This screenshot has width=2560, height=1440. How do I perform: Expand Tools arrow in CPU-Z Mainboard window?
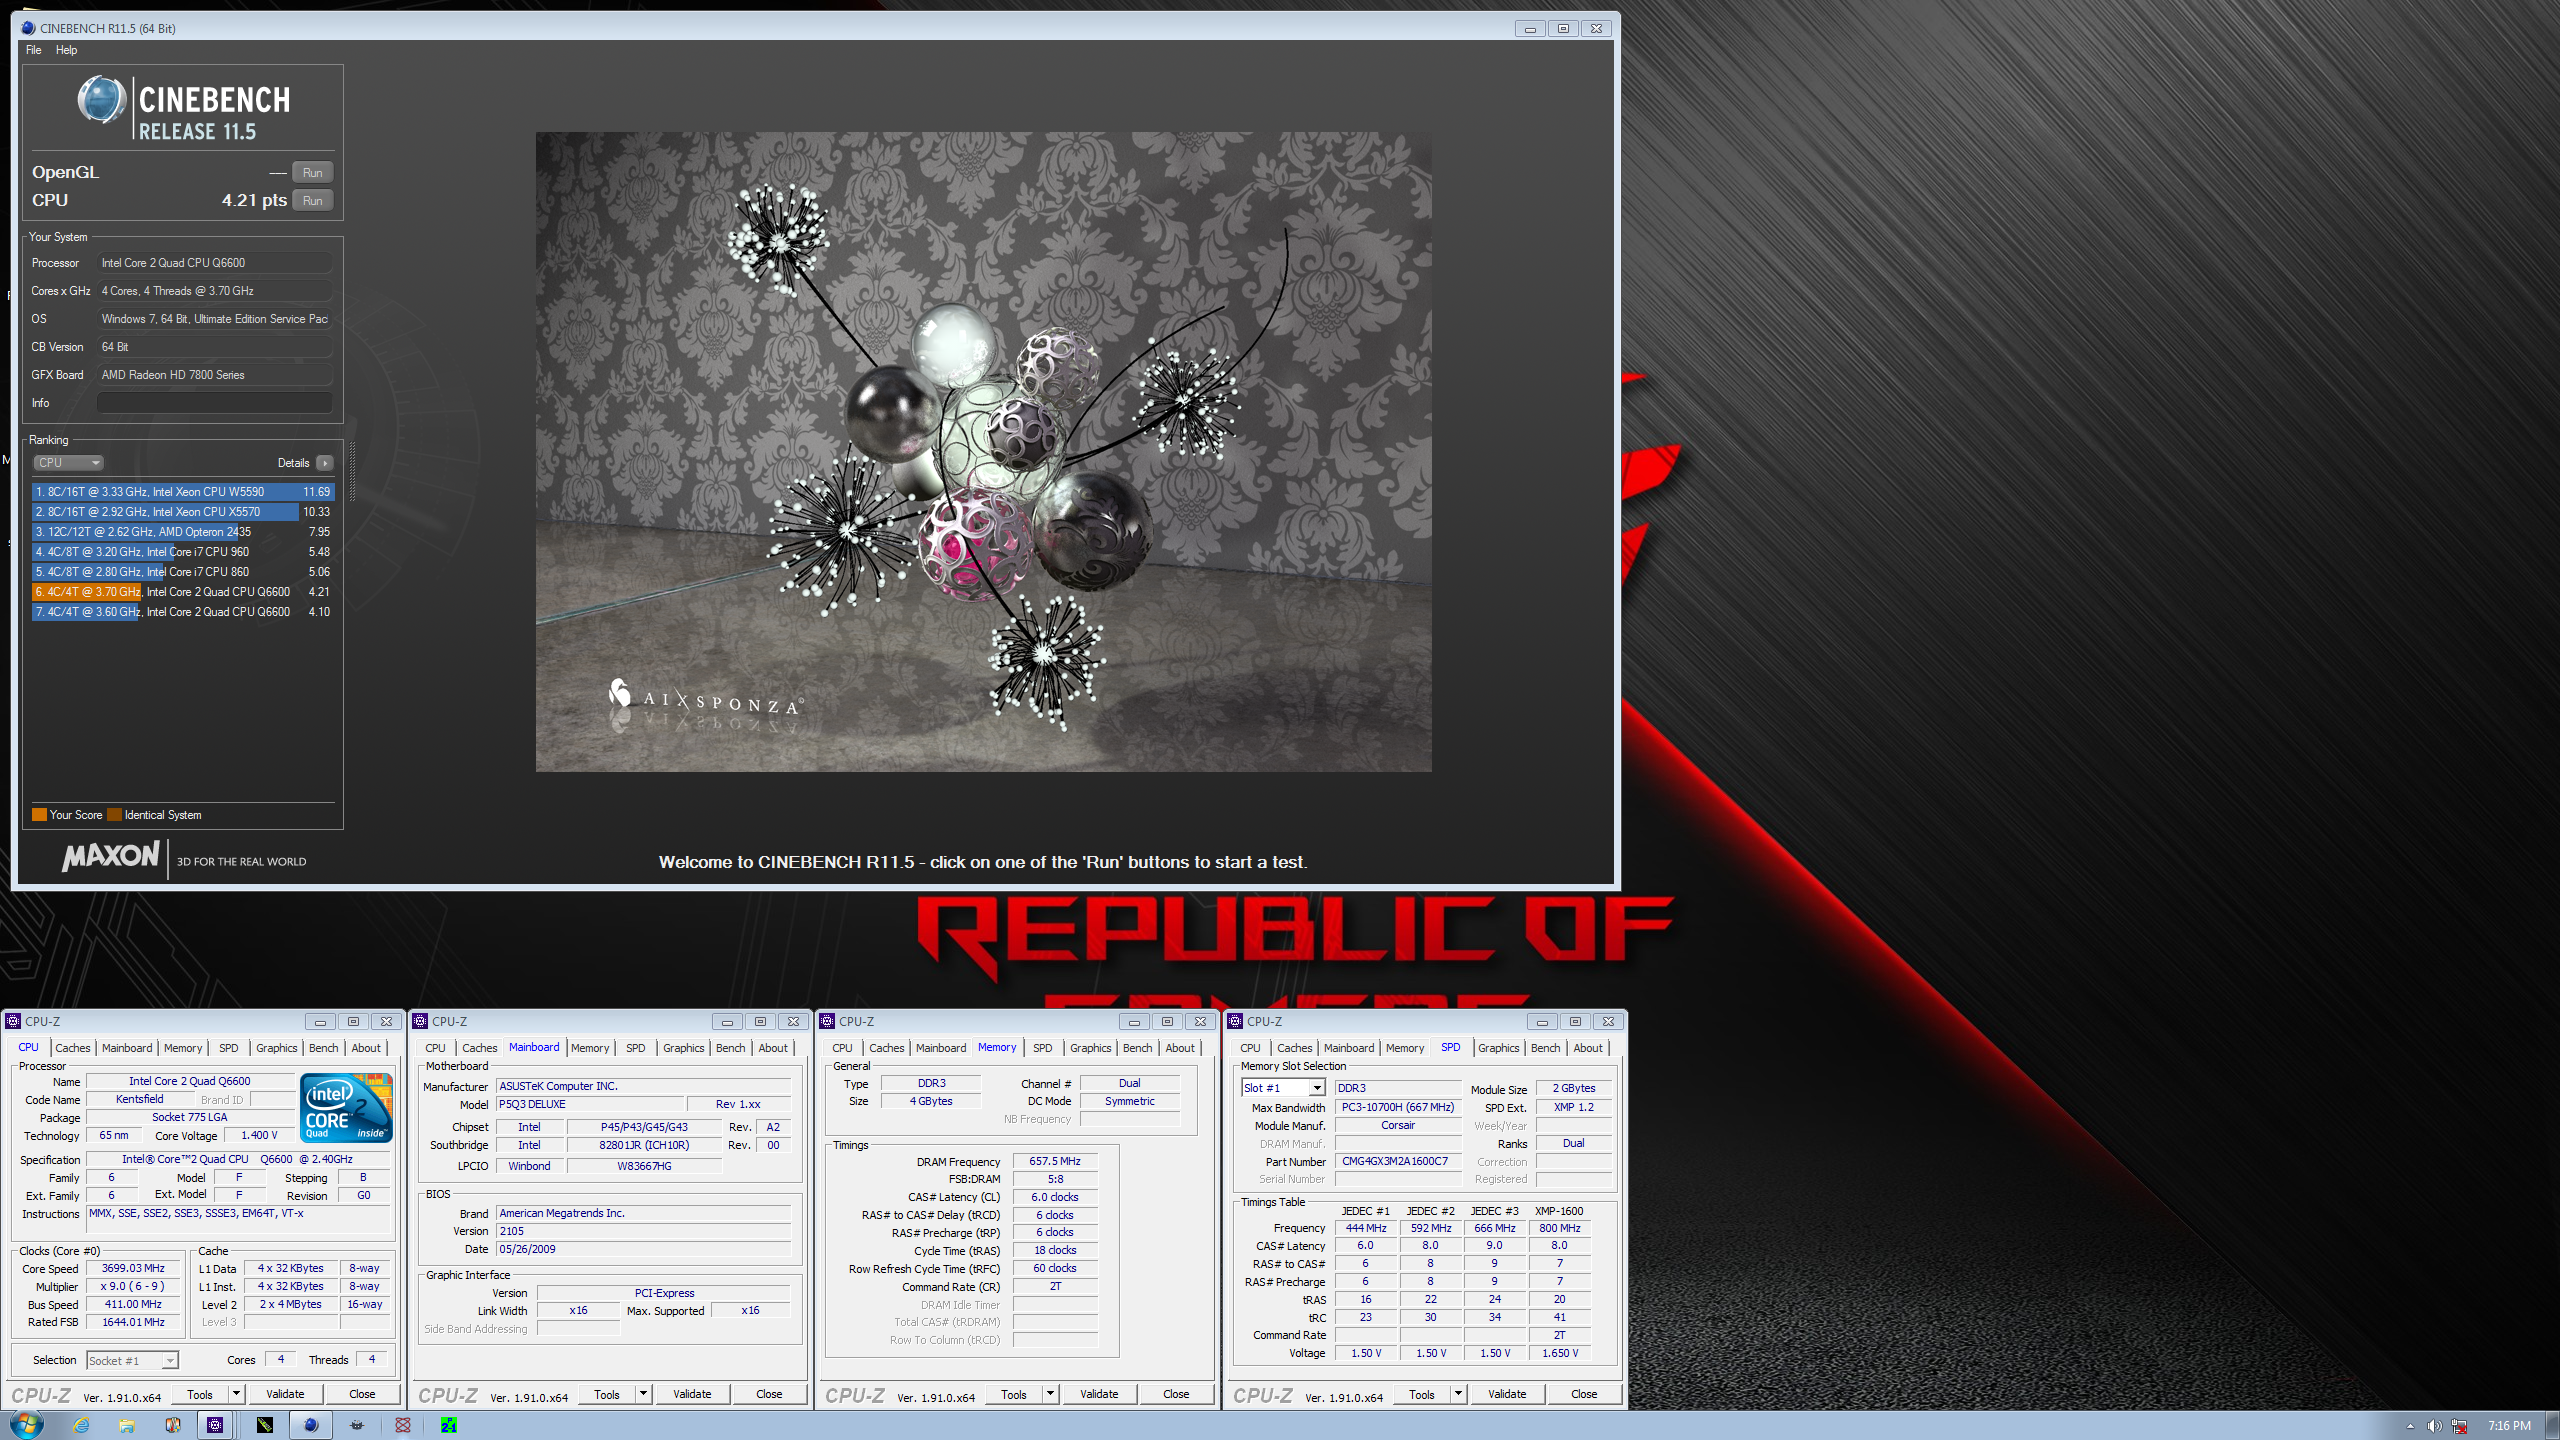[x=644, y=1394]
